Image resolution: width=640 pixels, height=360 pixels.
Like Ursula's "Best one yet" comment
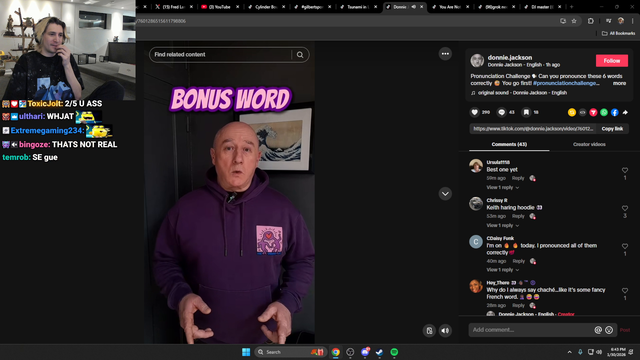tap(624, 170)
